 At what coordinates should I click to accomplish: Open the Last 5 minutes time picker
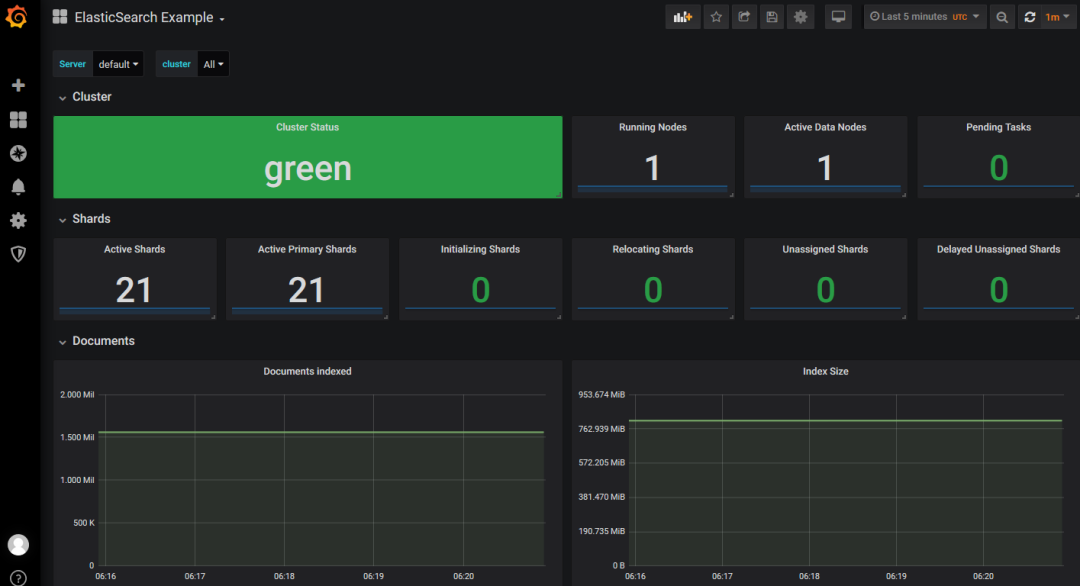[x=924, y=17]
